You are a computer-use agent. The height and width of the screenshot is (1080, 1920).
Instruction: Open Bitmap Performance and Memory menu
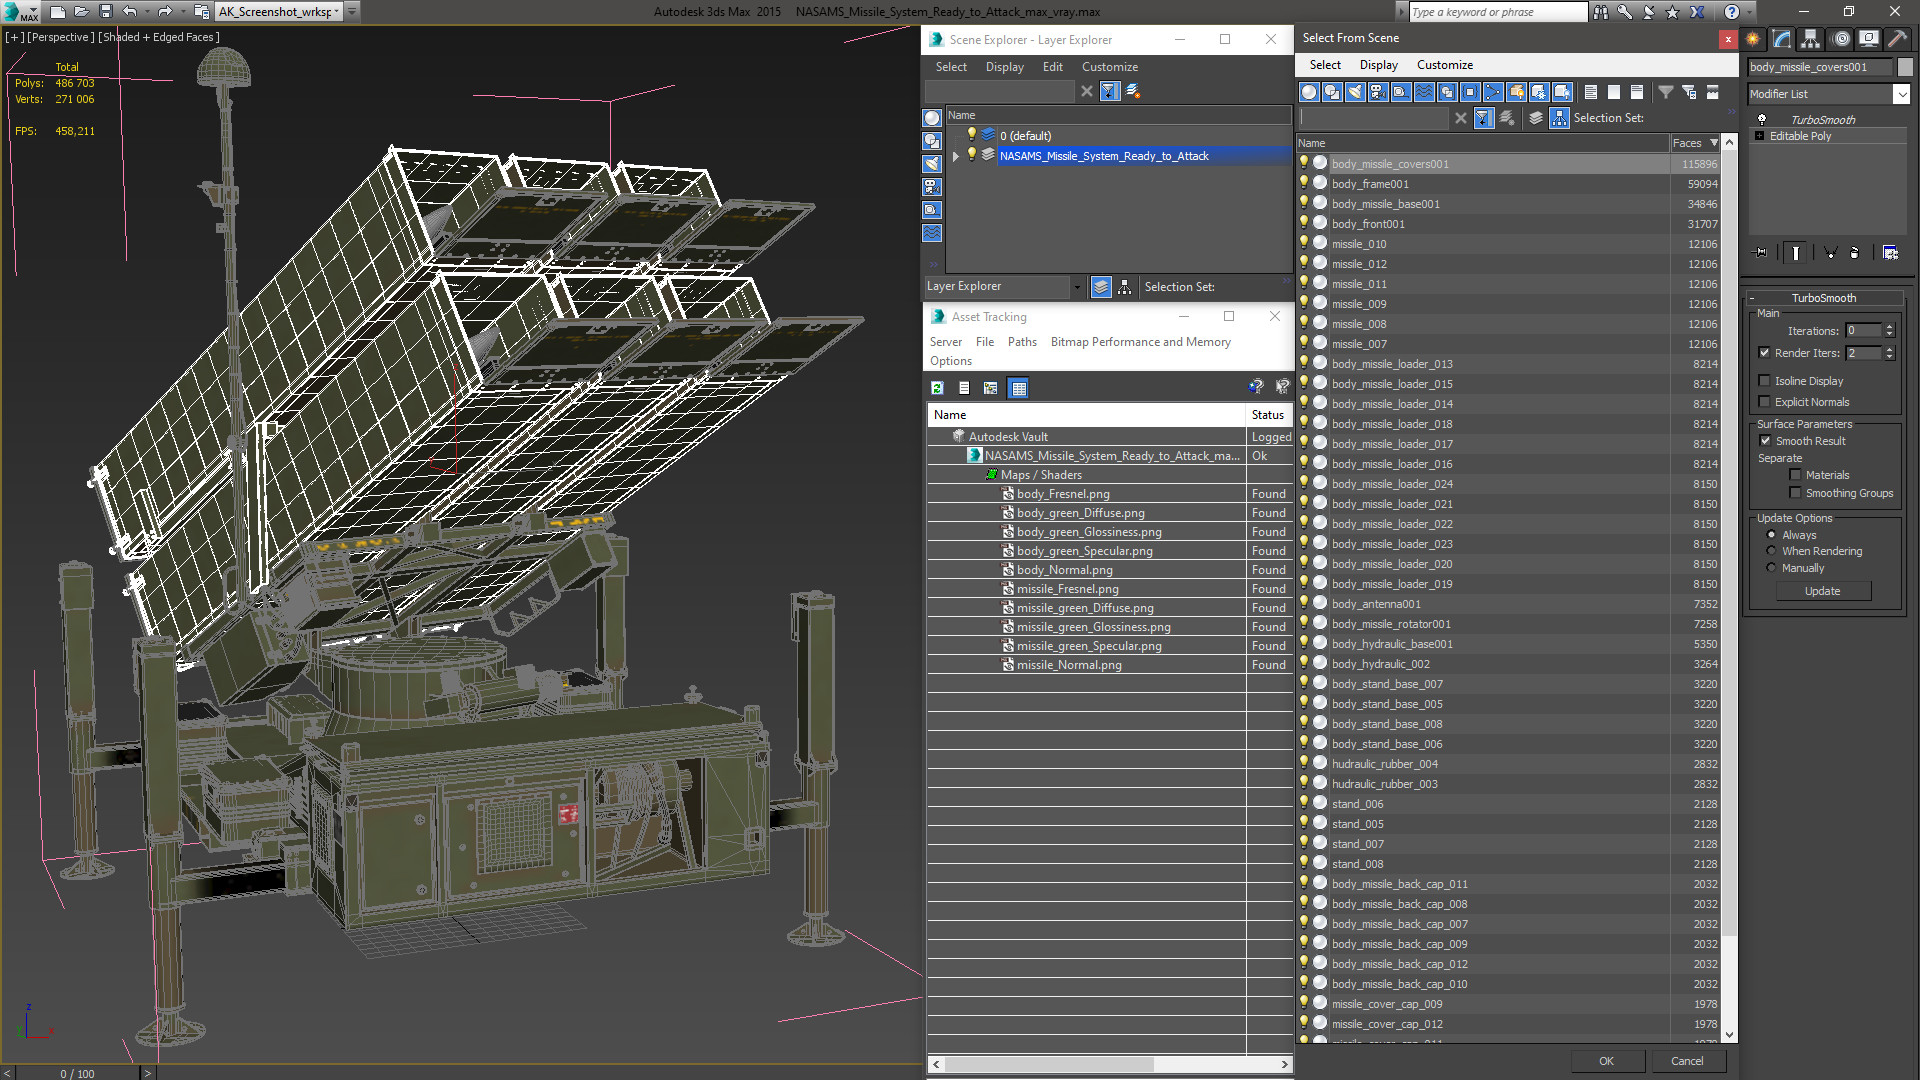coord(1140,342)
